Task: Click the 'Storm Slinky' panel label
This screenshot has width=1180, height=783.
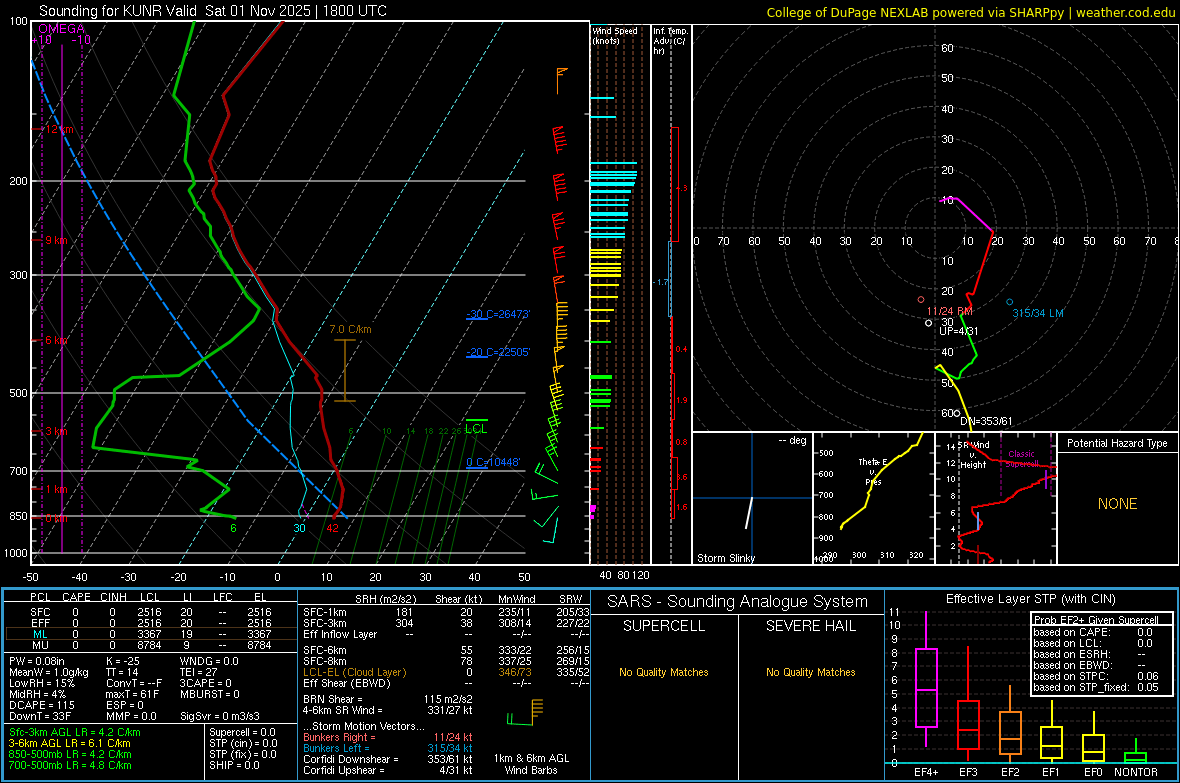Action: (725, 558)
